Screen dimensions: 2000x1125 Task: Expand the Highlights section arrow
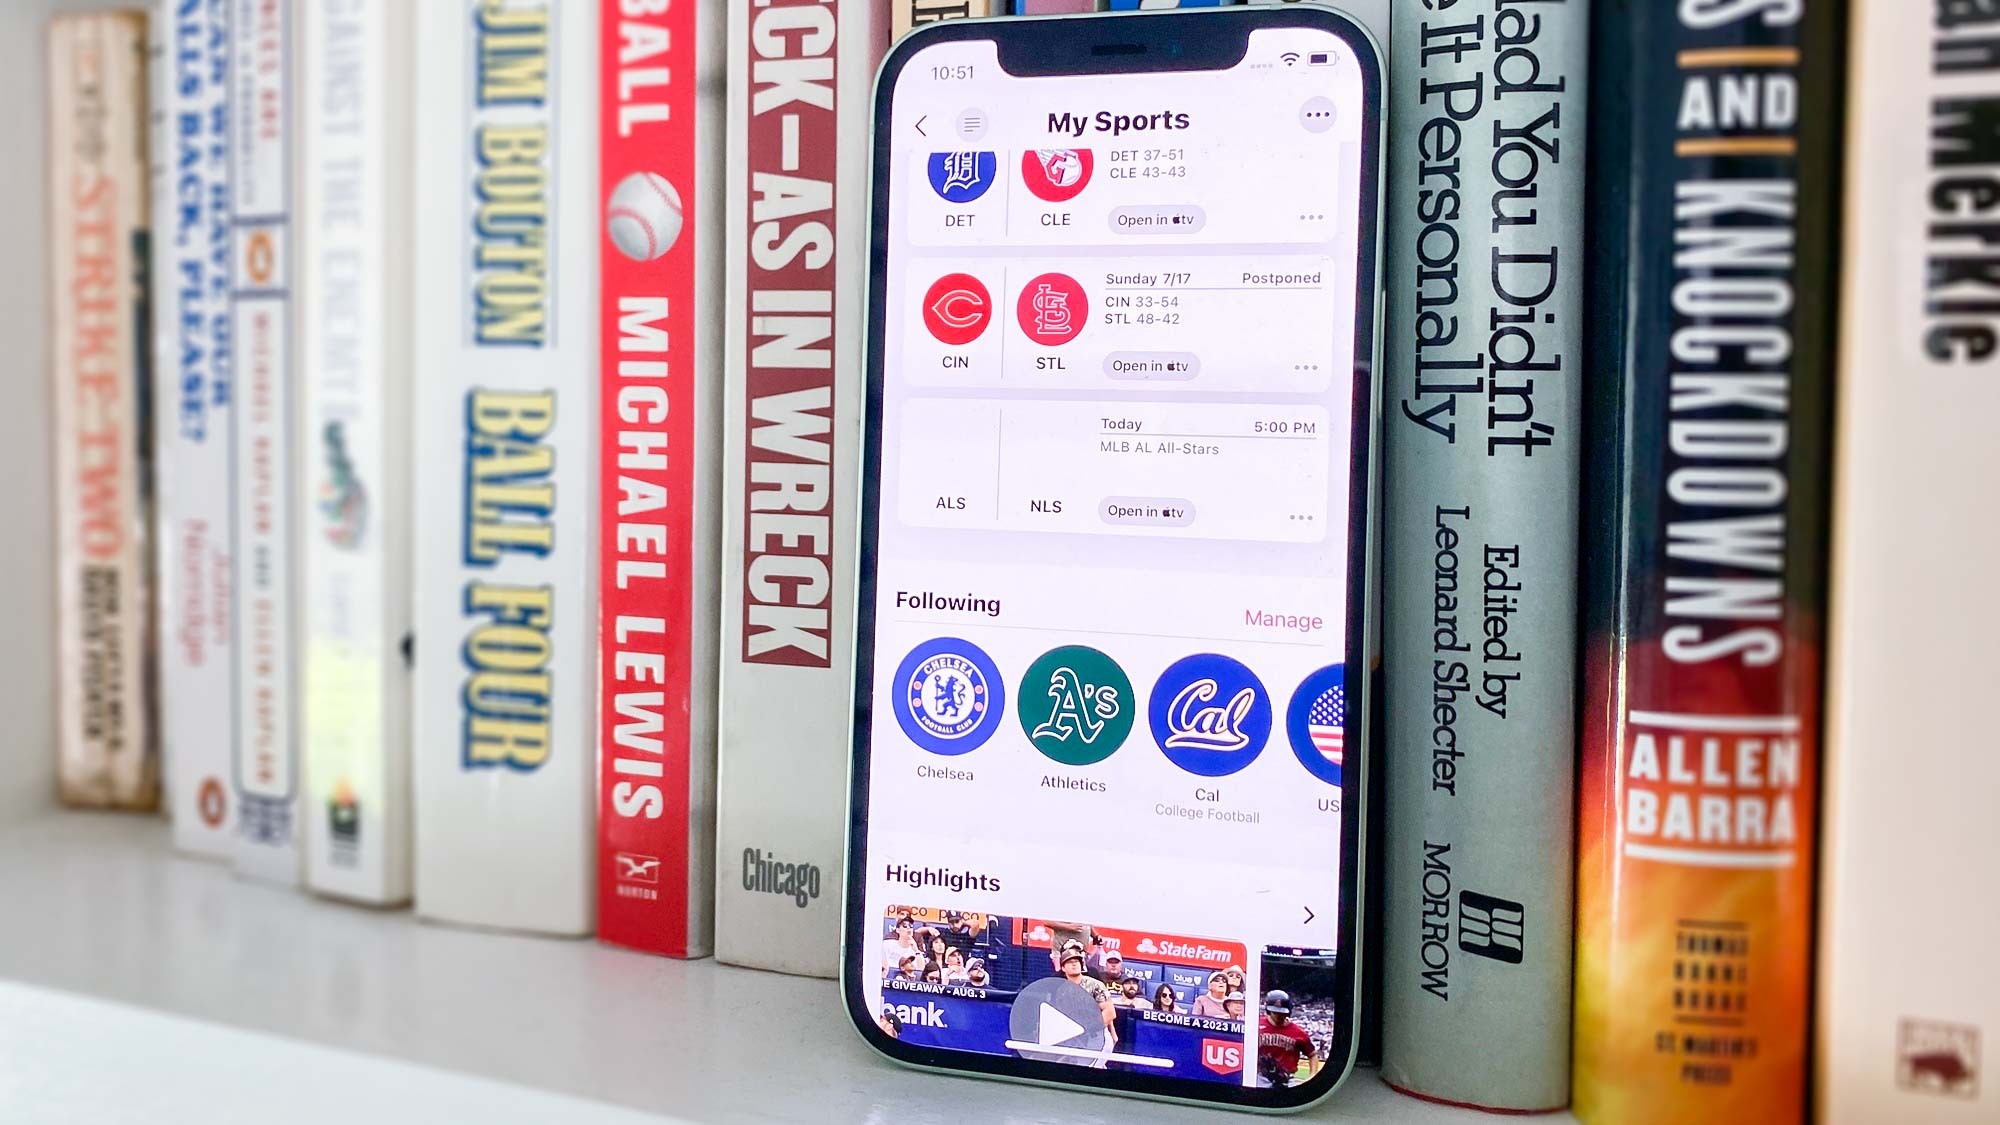1308,915
